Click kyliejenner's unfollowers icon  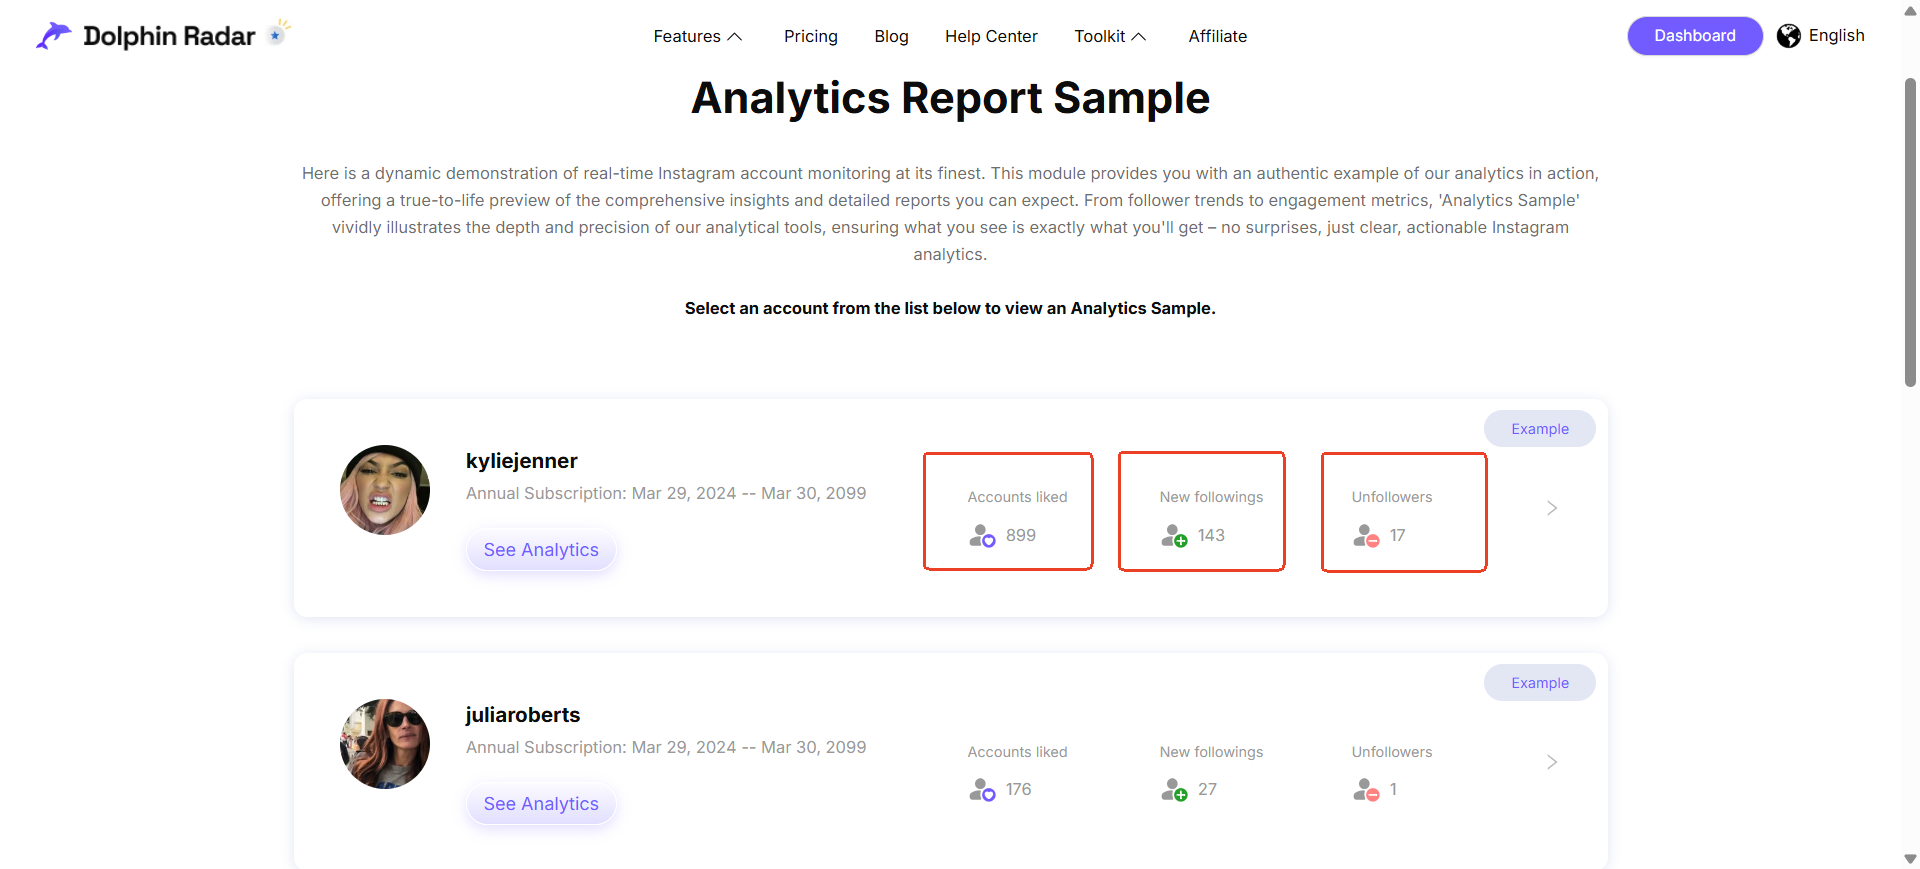click(x=1366, y=536)
